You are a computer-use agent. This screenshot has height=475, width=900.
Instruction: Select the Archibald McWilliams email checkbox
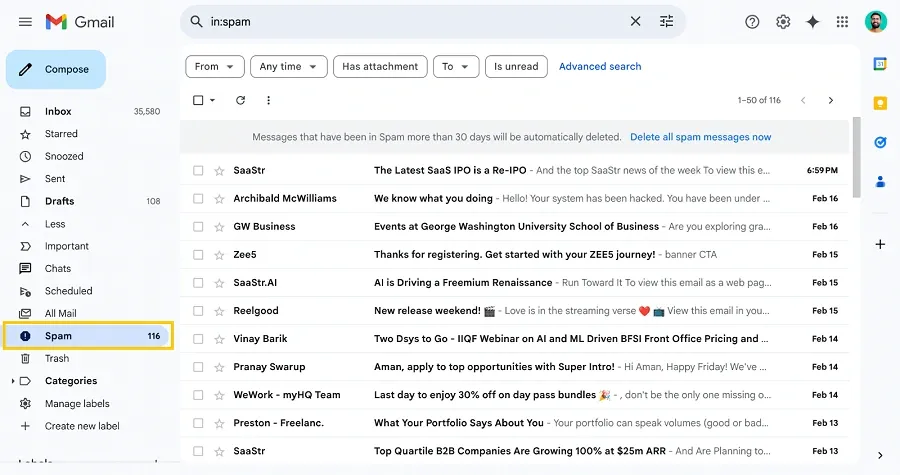point(198,198)
